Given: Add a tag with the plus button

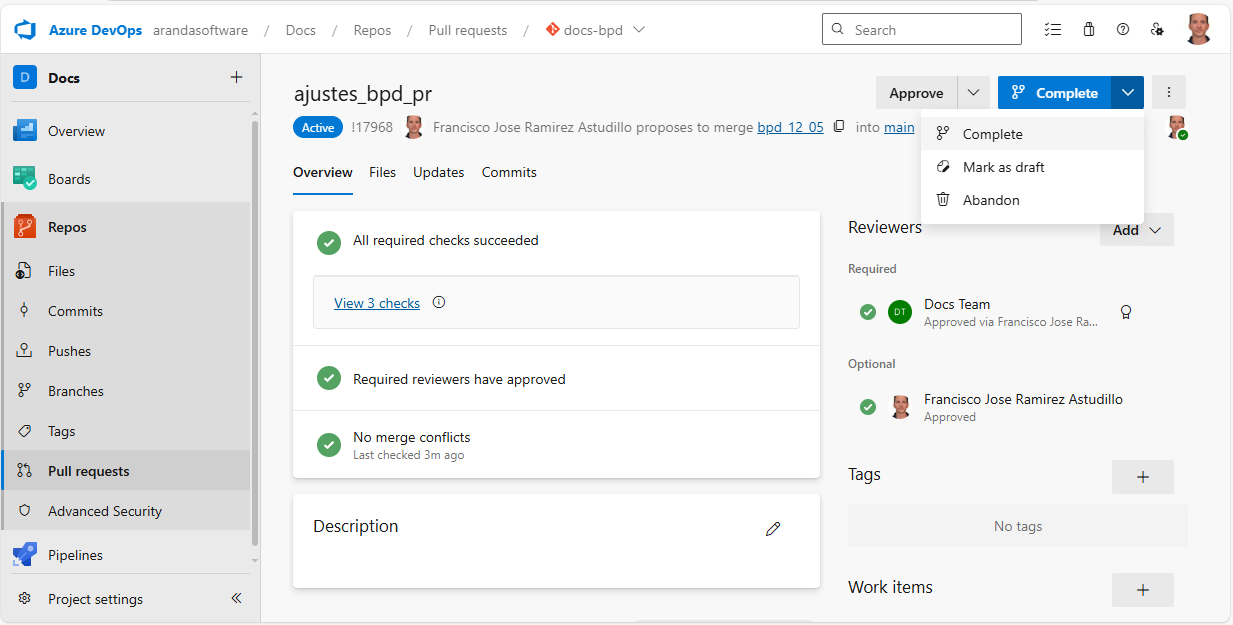Looking at the screenshot, I should 1142,477.
